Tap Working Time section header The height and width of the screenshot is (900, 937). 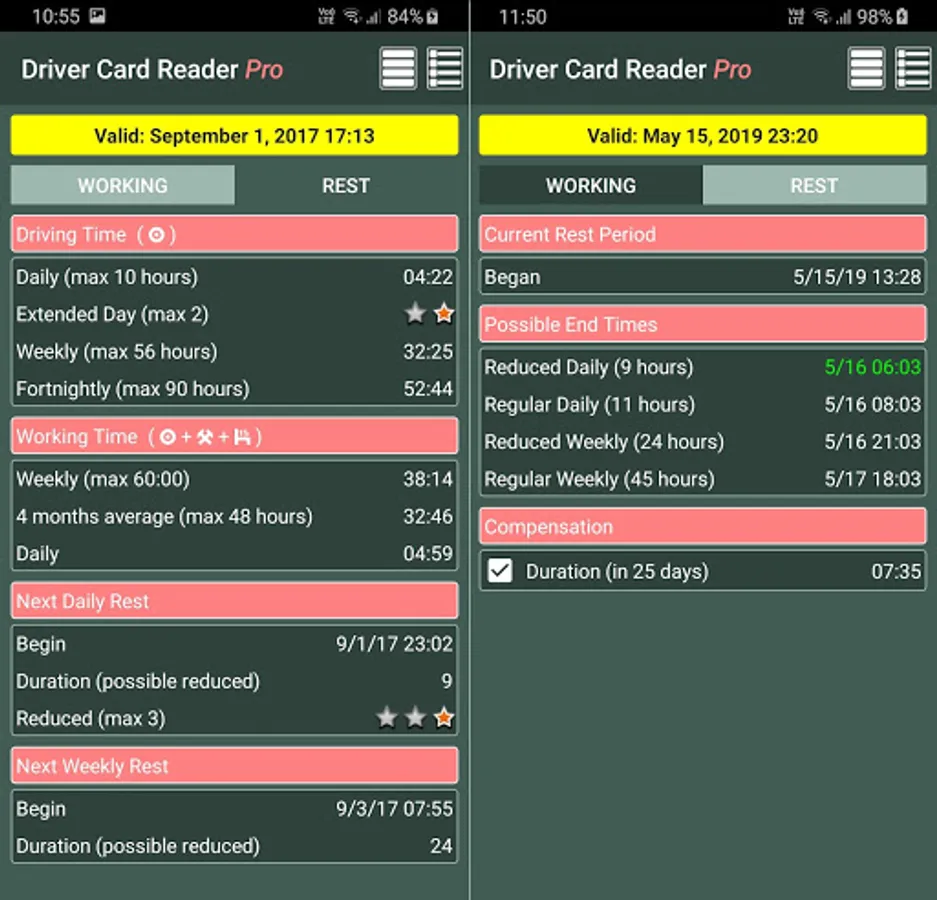click(x=234, y=436)
